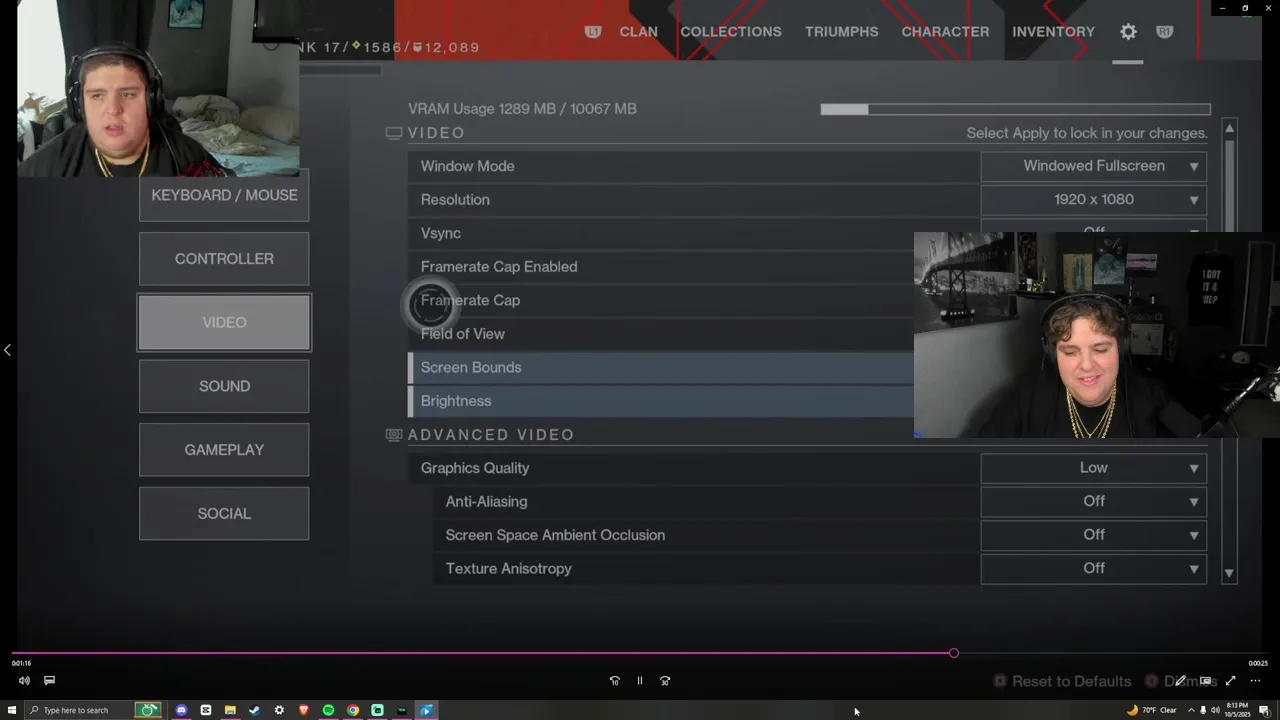Open the Windows Start menu

point(12,710)
